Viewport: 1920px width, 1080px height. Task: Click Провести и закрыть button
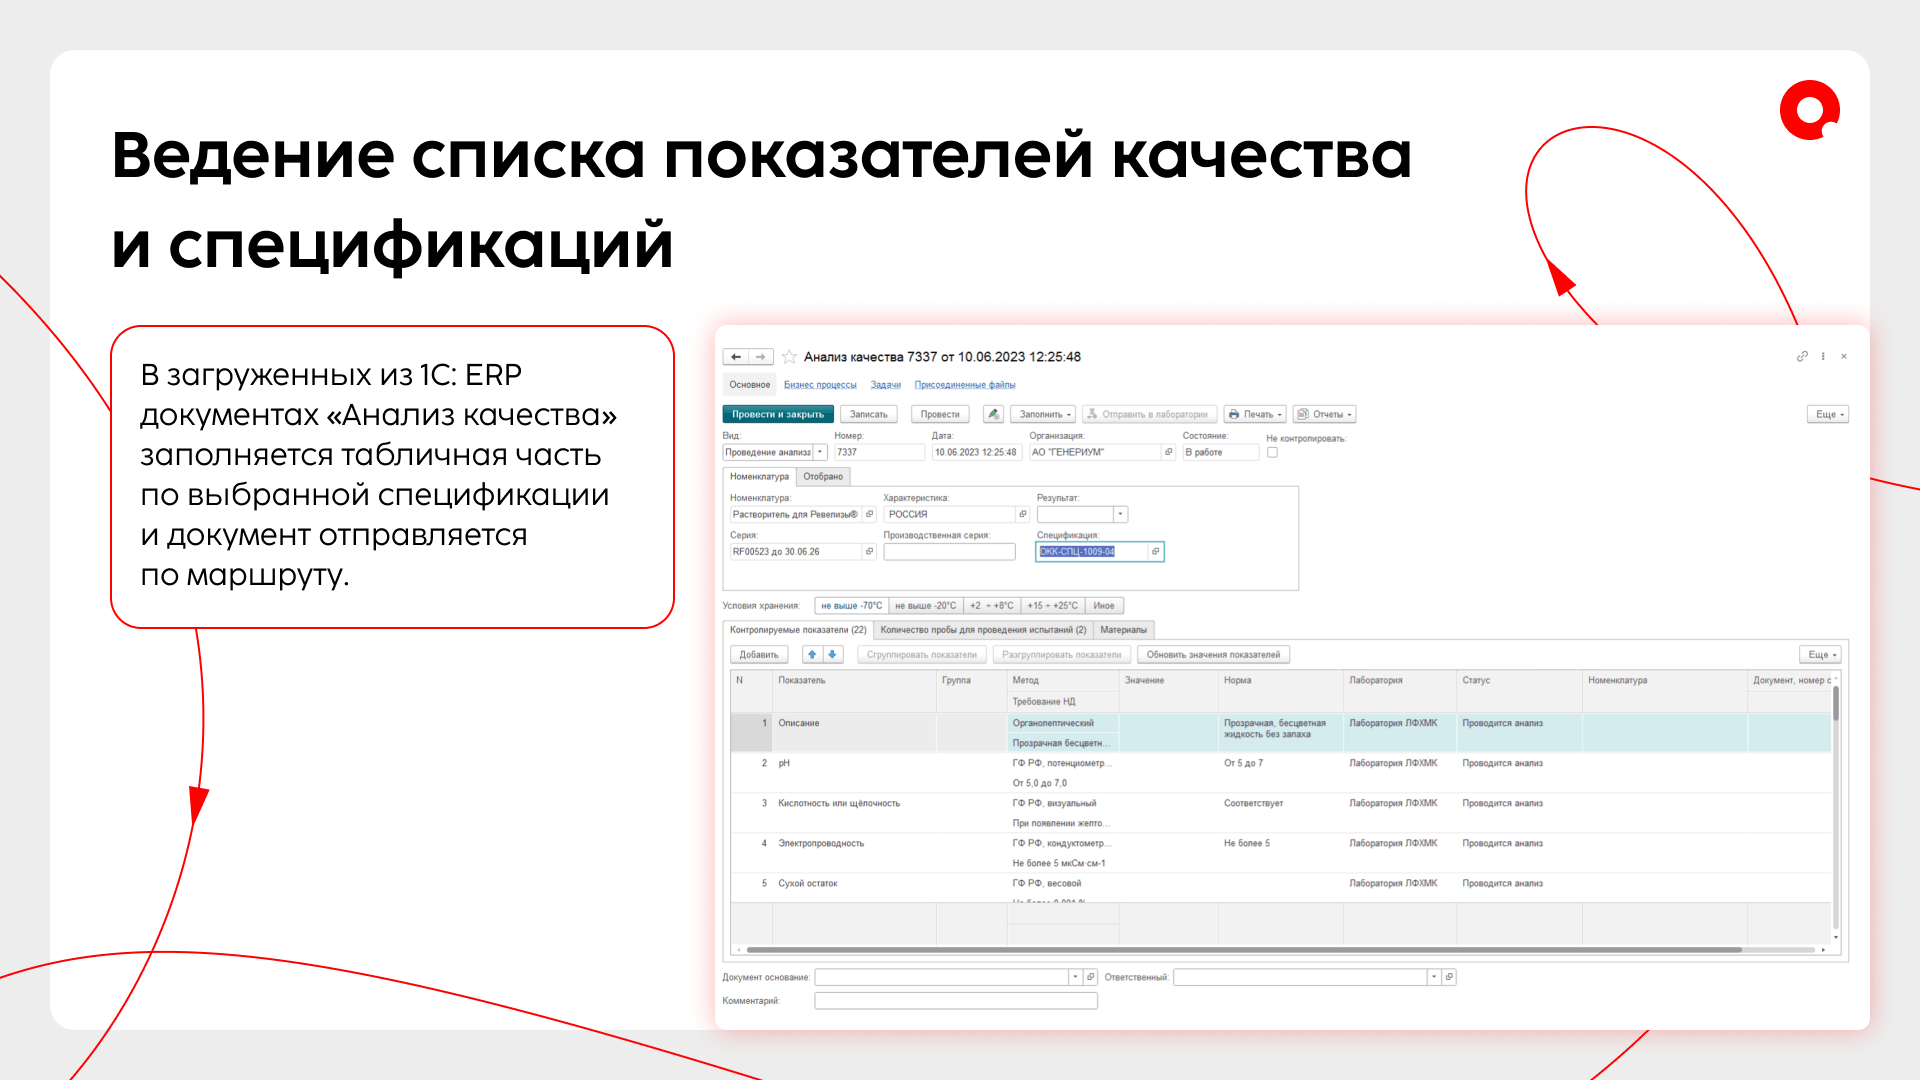(777, 414)
